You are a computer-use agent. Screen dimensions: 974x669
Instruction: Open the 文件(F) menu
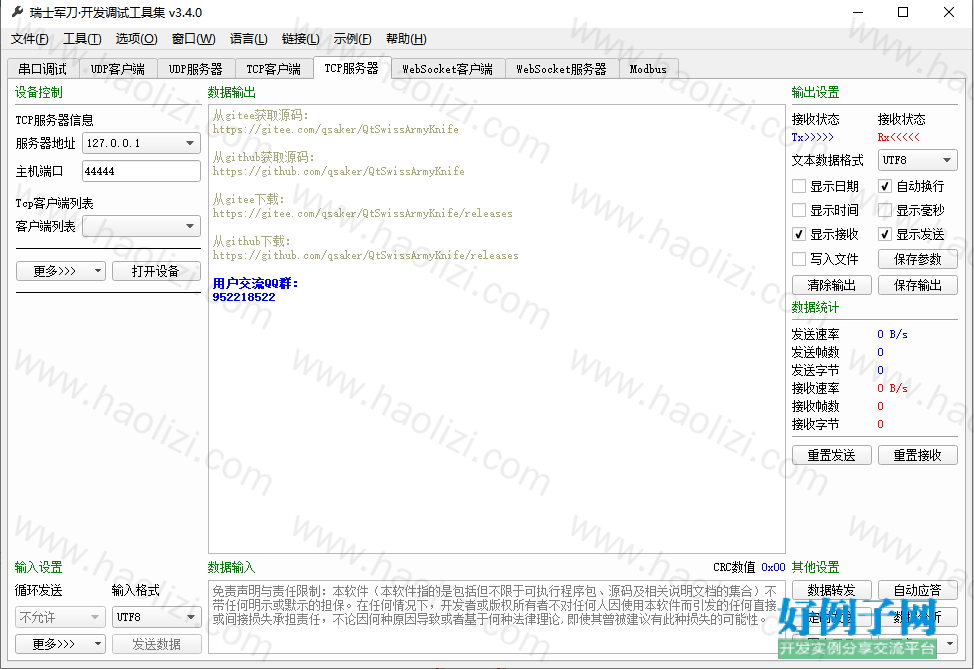29,39
